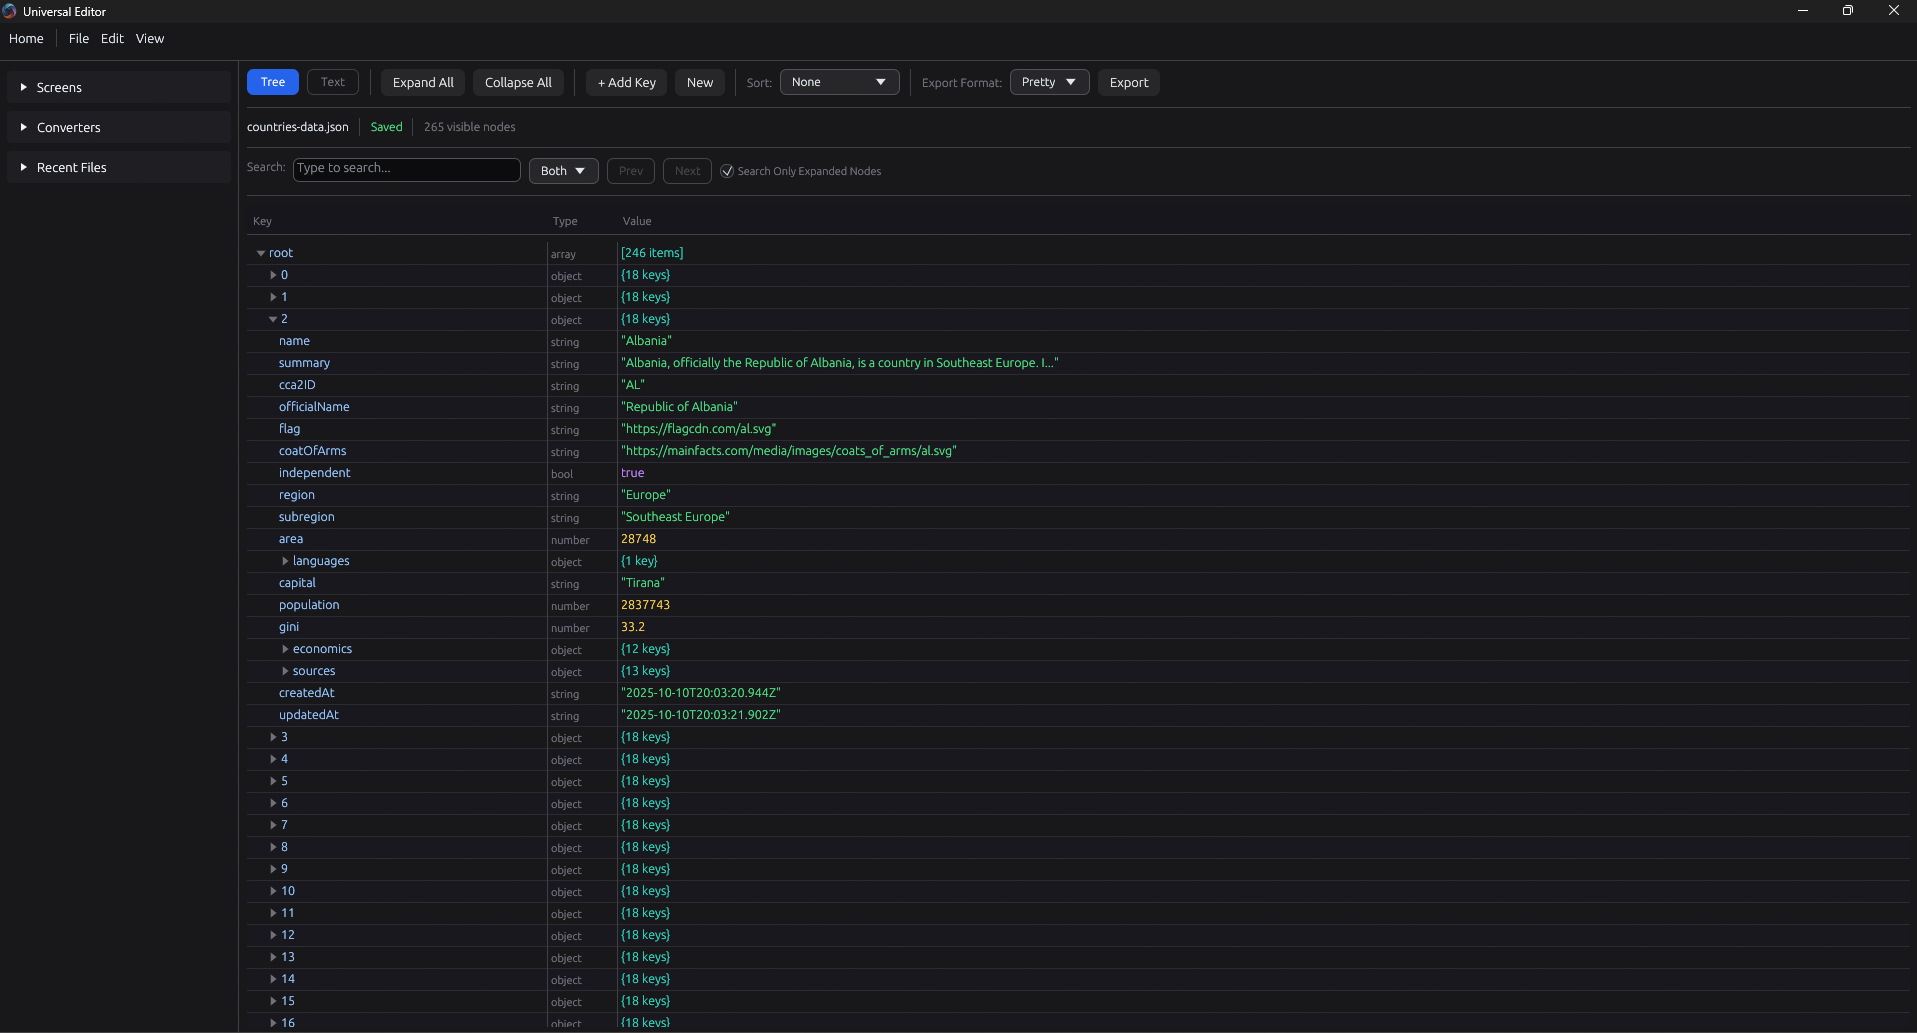Screen dimensions: 1917x1033
Task: Click the flag URL value
Action: coord(698,429)
